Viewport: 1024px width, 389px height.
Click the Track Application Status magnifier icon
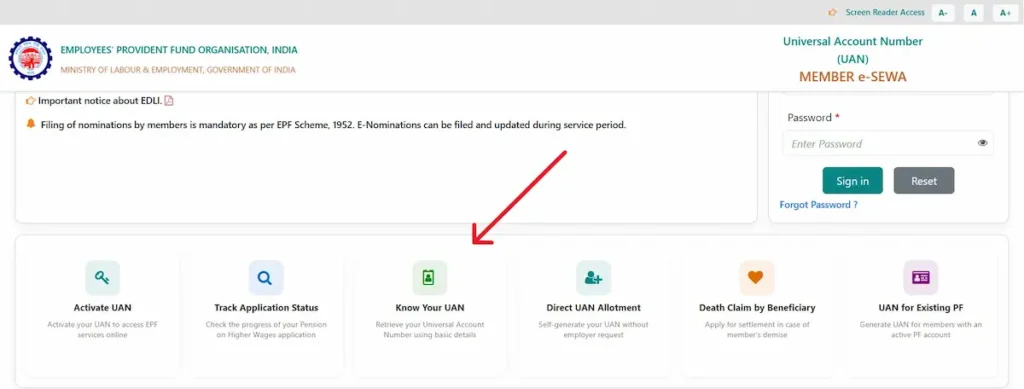click(x=266, y=277)
